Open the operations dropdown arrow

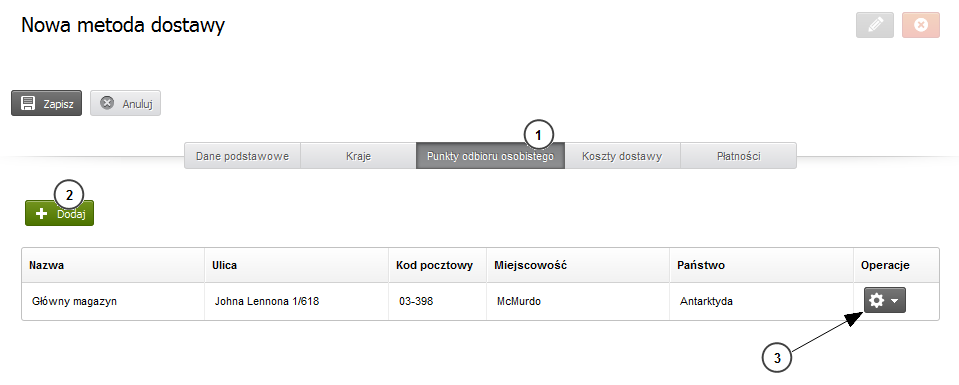click(x=894, y=301)
